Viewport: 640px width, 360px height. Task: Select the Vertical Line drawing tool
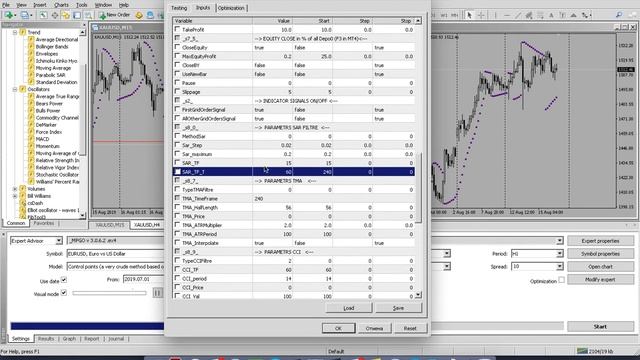pos(495,15)
